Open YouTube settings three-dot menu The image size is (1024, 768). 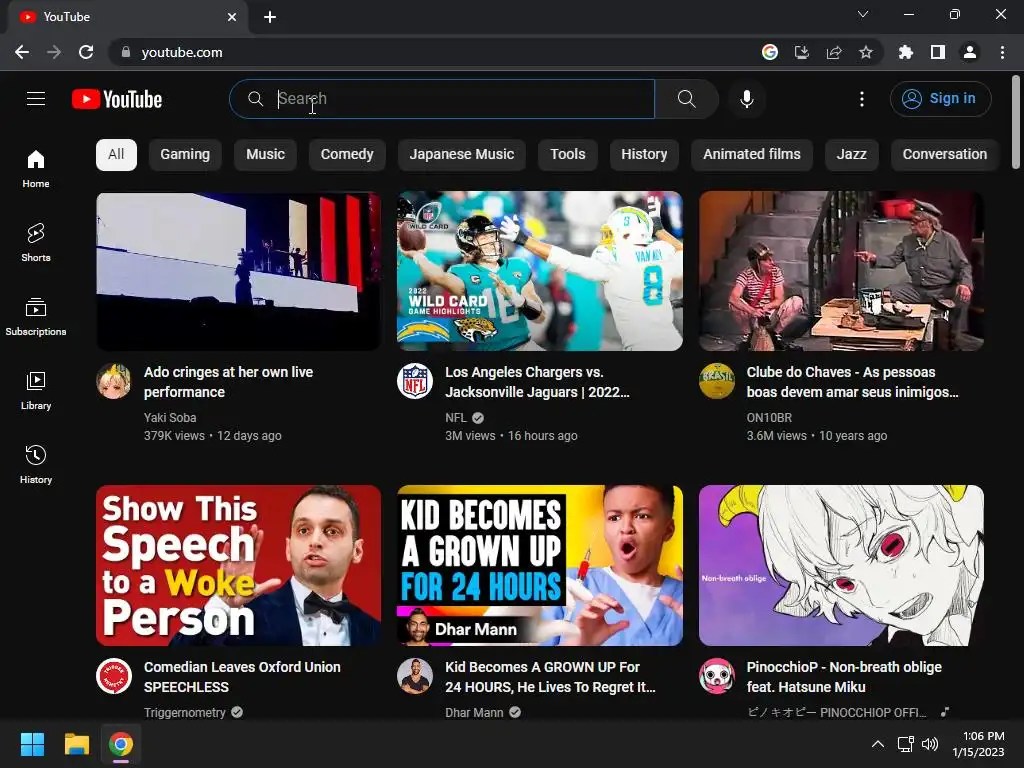862,99
